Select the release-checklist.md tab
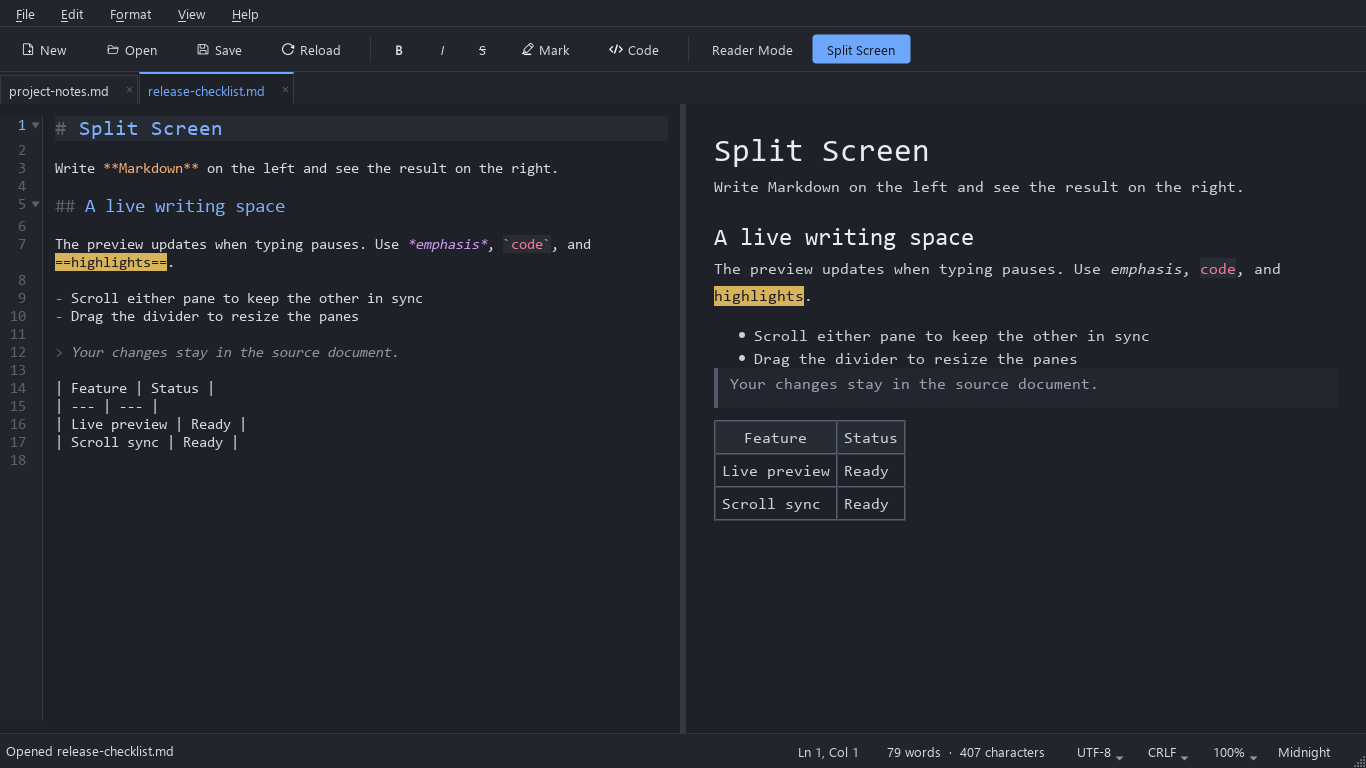The image size is (1366, 768). [206, 91]
